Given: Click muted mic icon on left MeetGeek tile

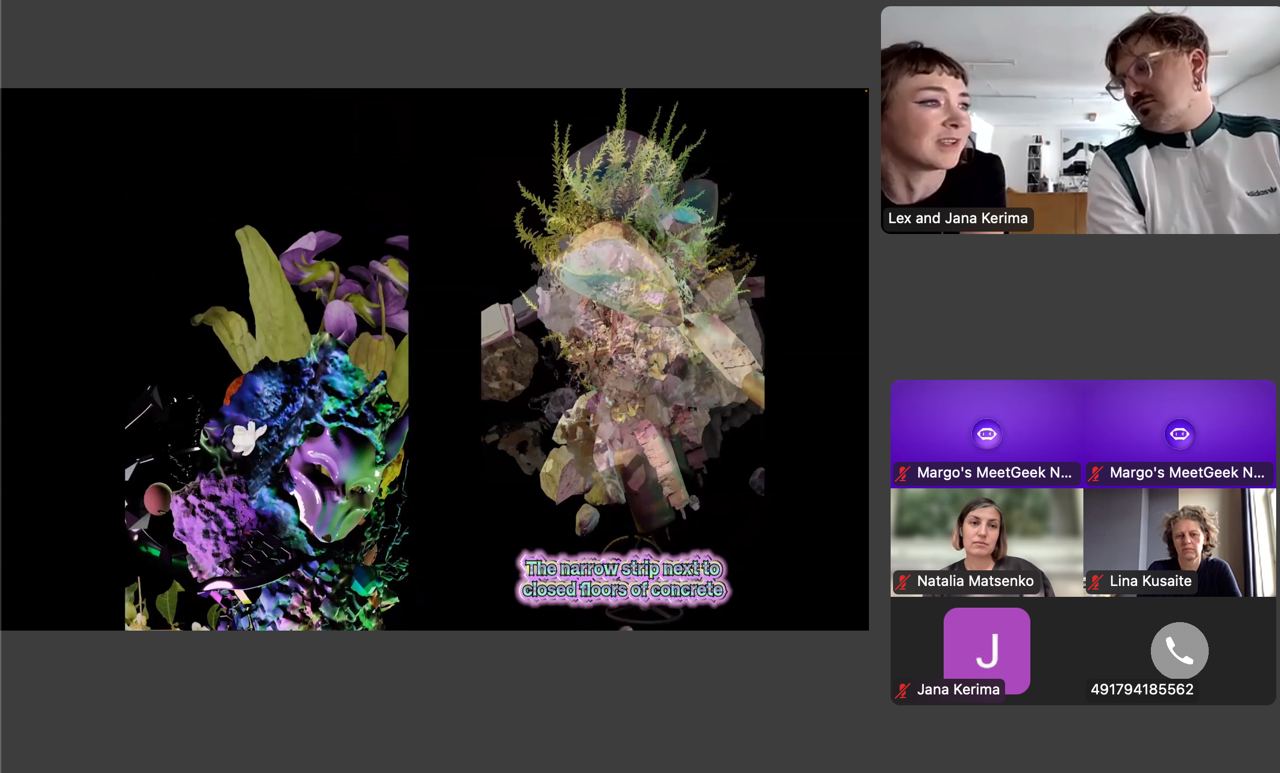Looking at the screenshot, I should click(904, 473).
